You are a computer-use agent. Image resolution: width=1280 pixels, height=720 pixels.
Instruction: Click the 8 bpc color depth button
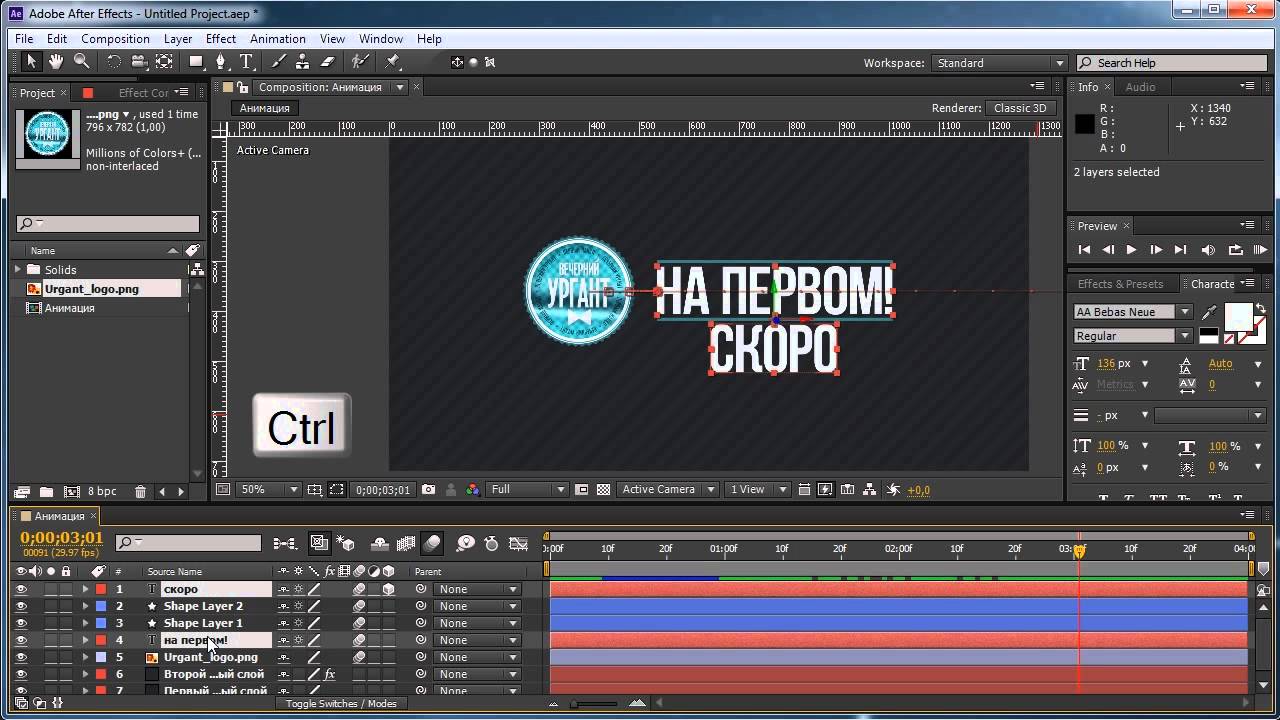102,491
